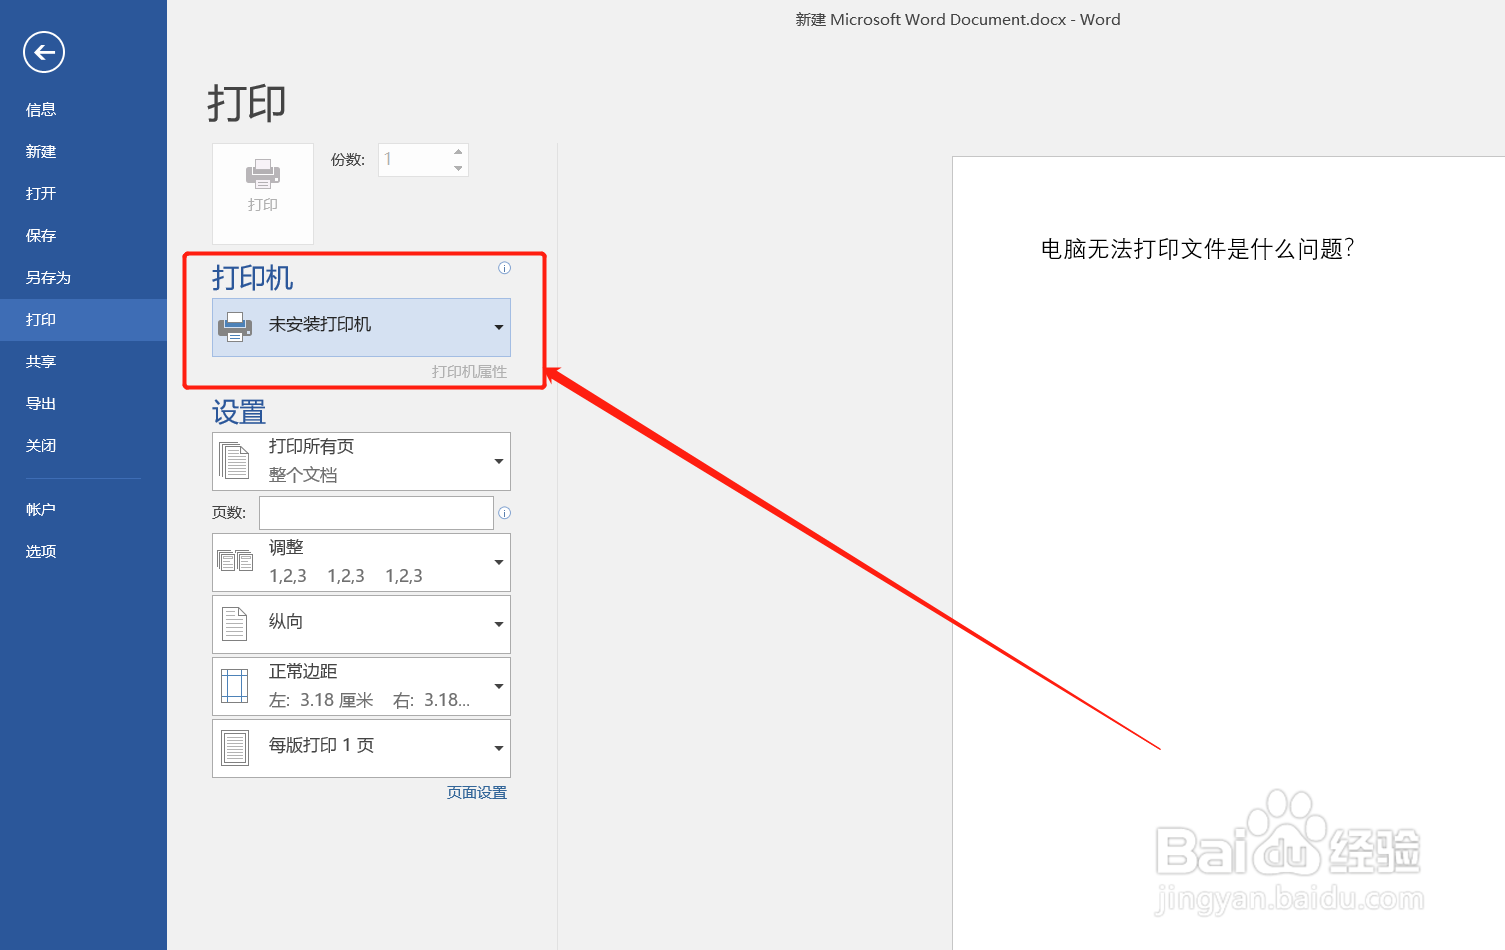Viewport: 1505px width, 950px height.
Task: Open the 每版打印 1 页 dropdown
Action: pyautogui.click(x=361, y=748)
